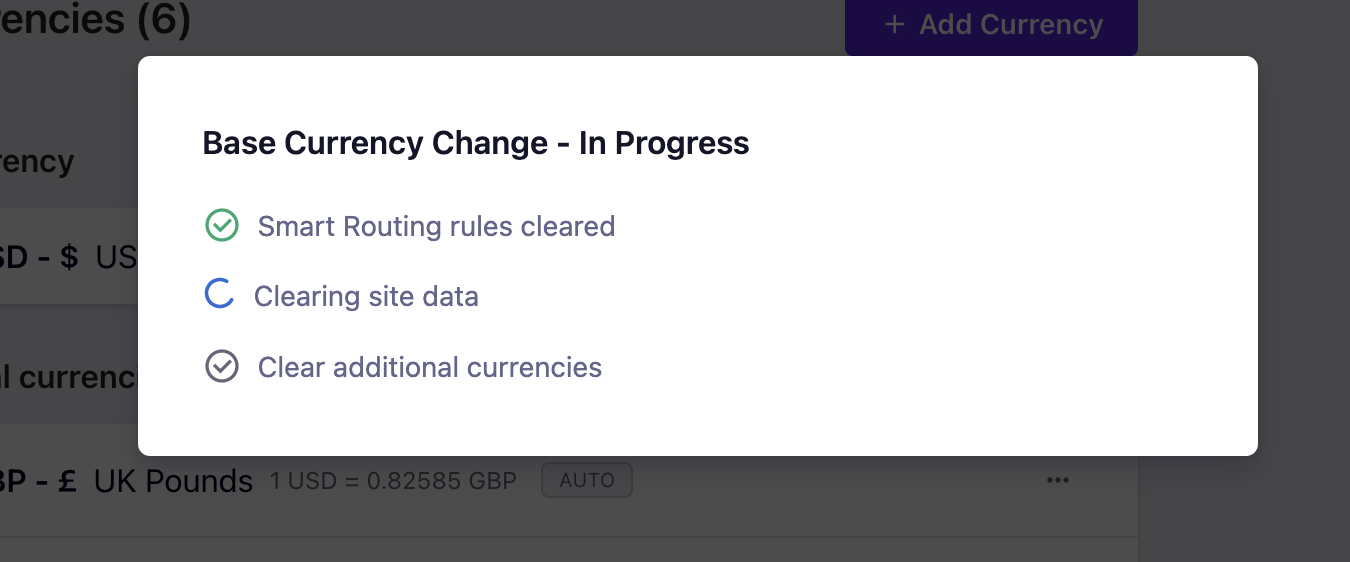The image size is (1350, 562).
Task: Click the AUTO badge on GBP row
Action: point(587,481)
